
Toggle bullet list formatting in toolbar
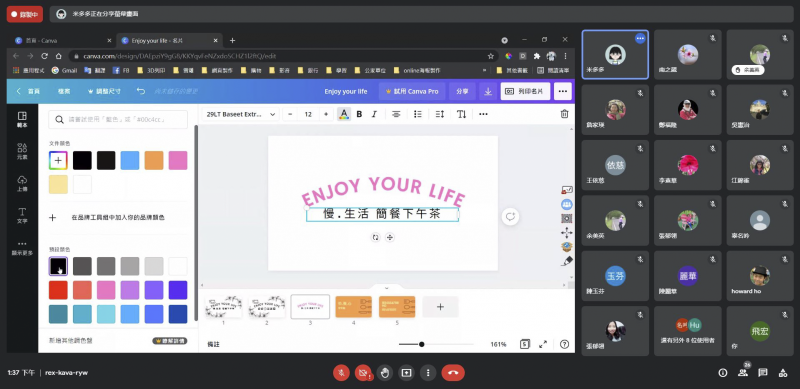tap(418, 114)
